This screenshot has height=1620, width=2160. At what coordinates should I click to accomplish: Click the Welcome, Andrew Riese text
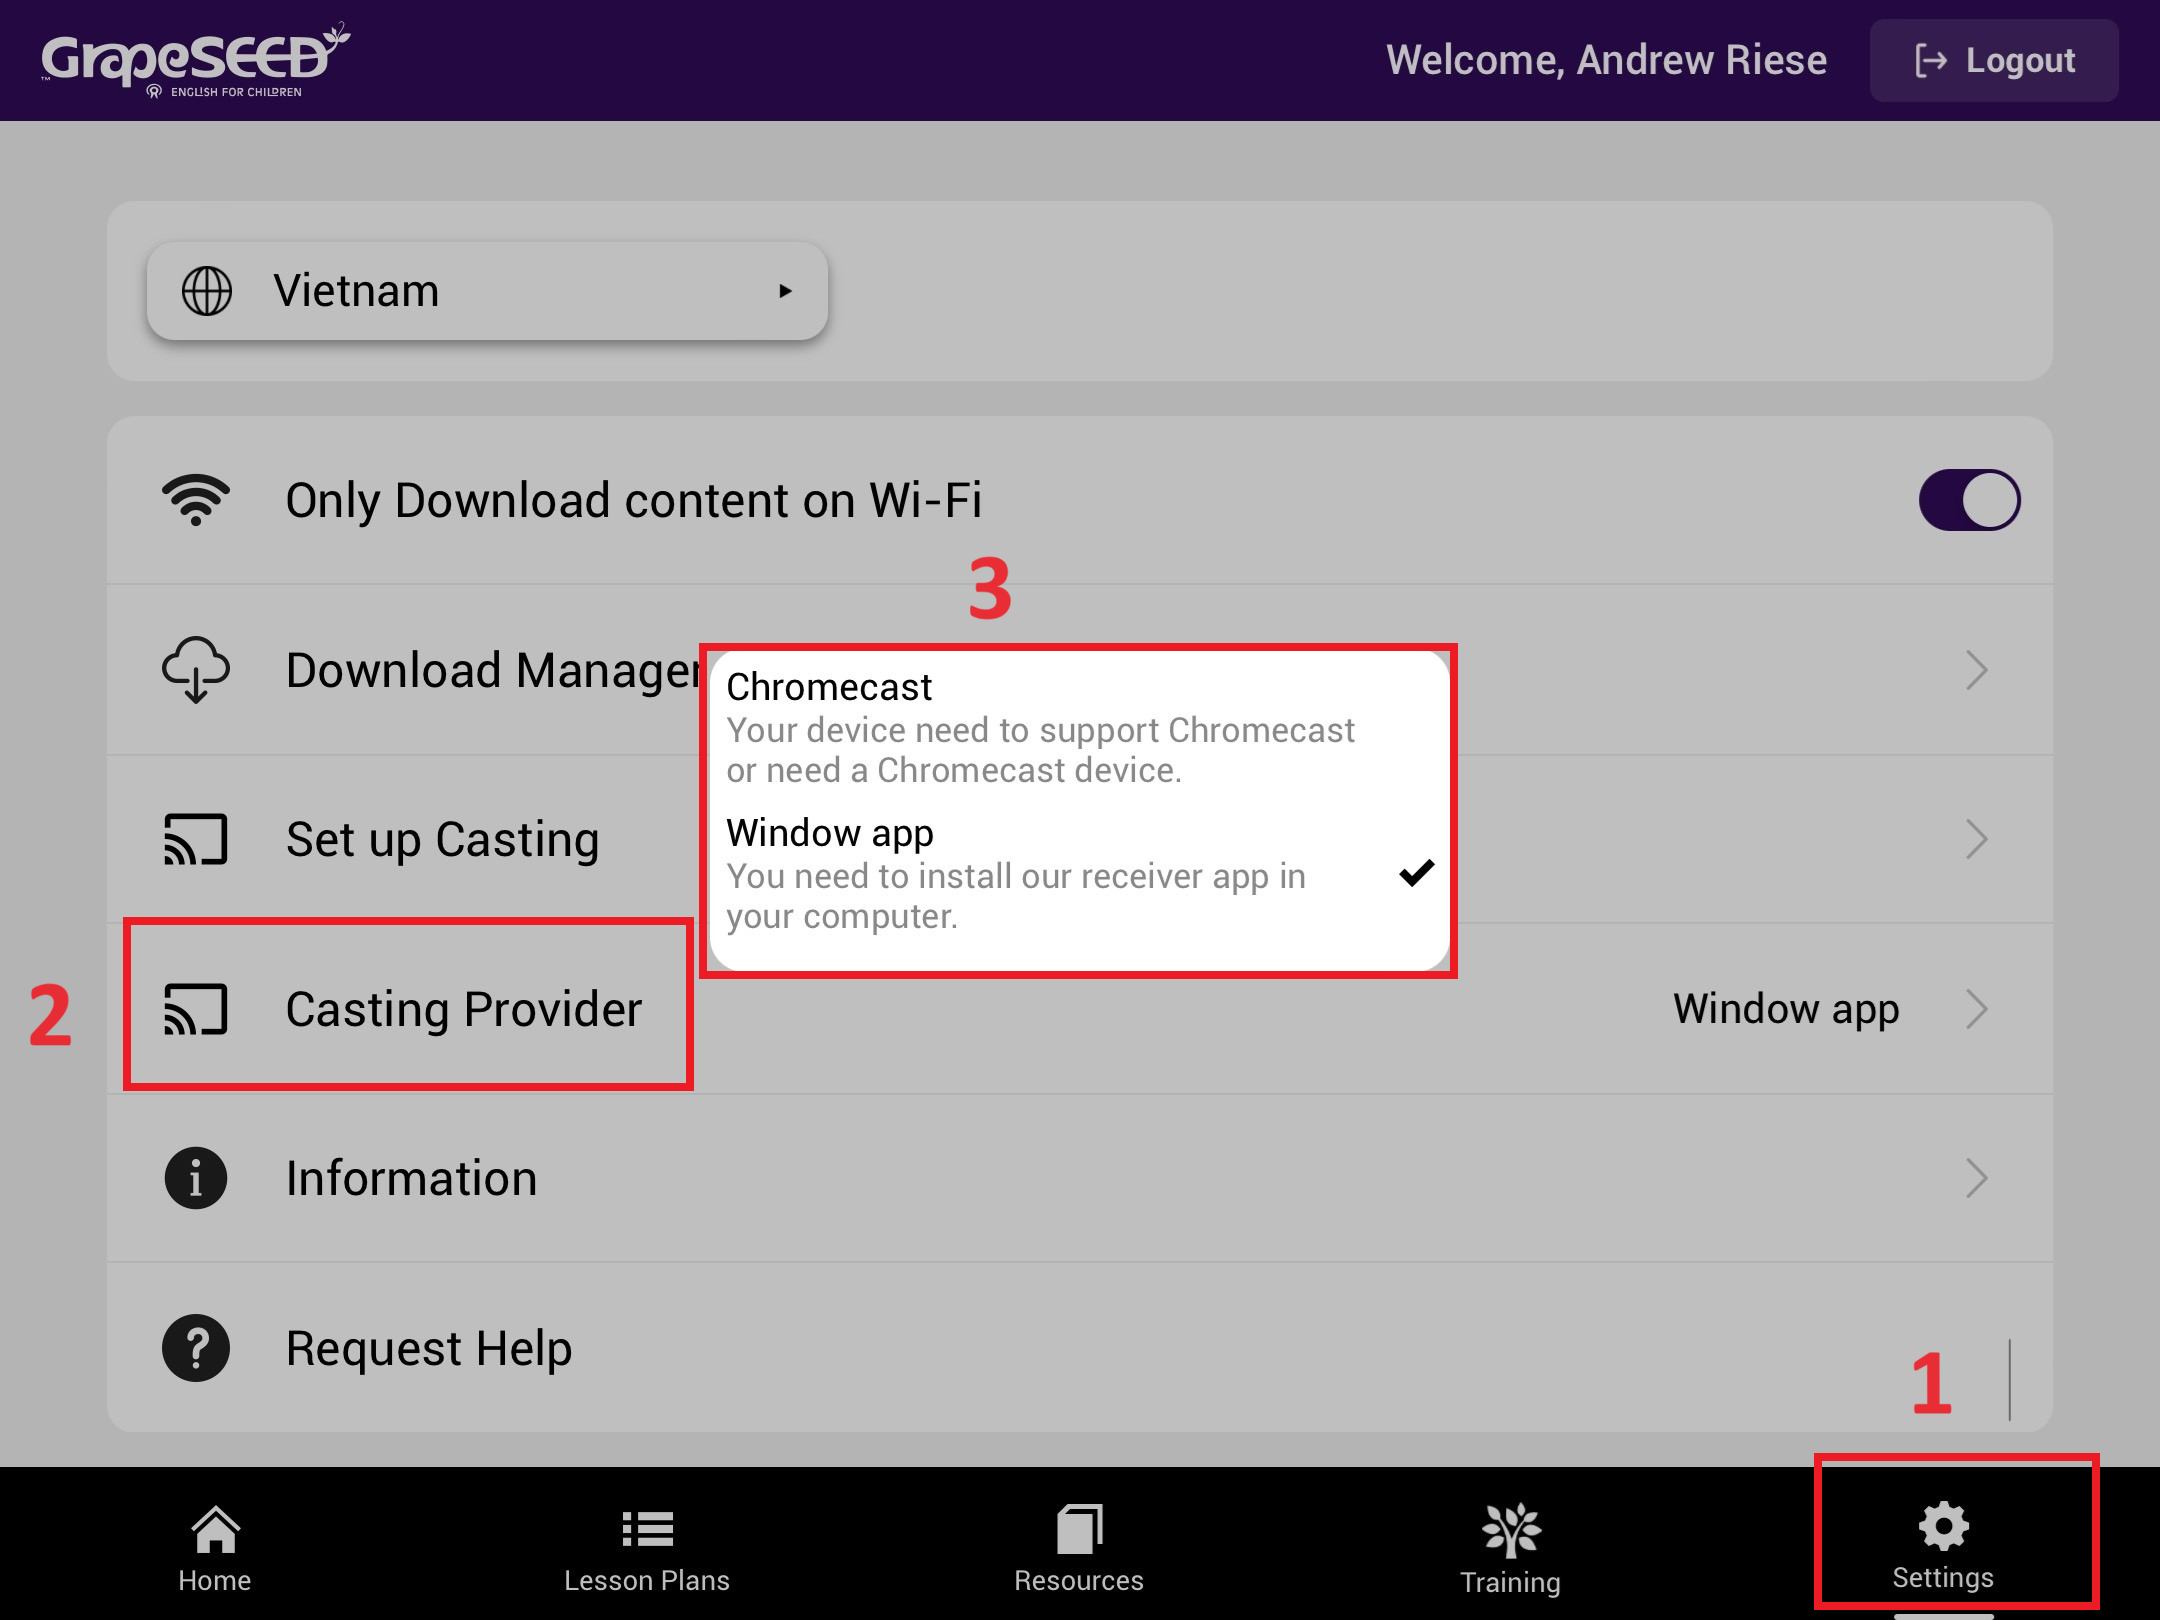[1606, 60]
